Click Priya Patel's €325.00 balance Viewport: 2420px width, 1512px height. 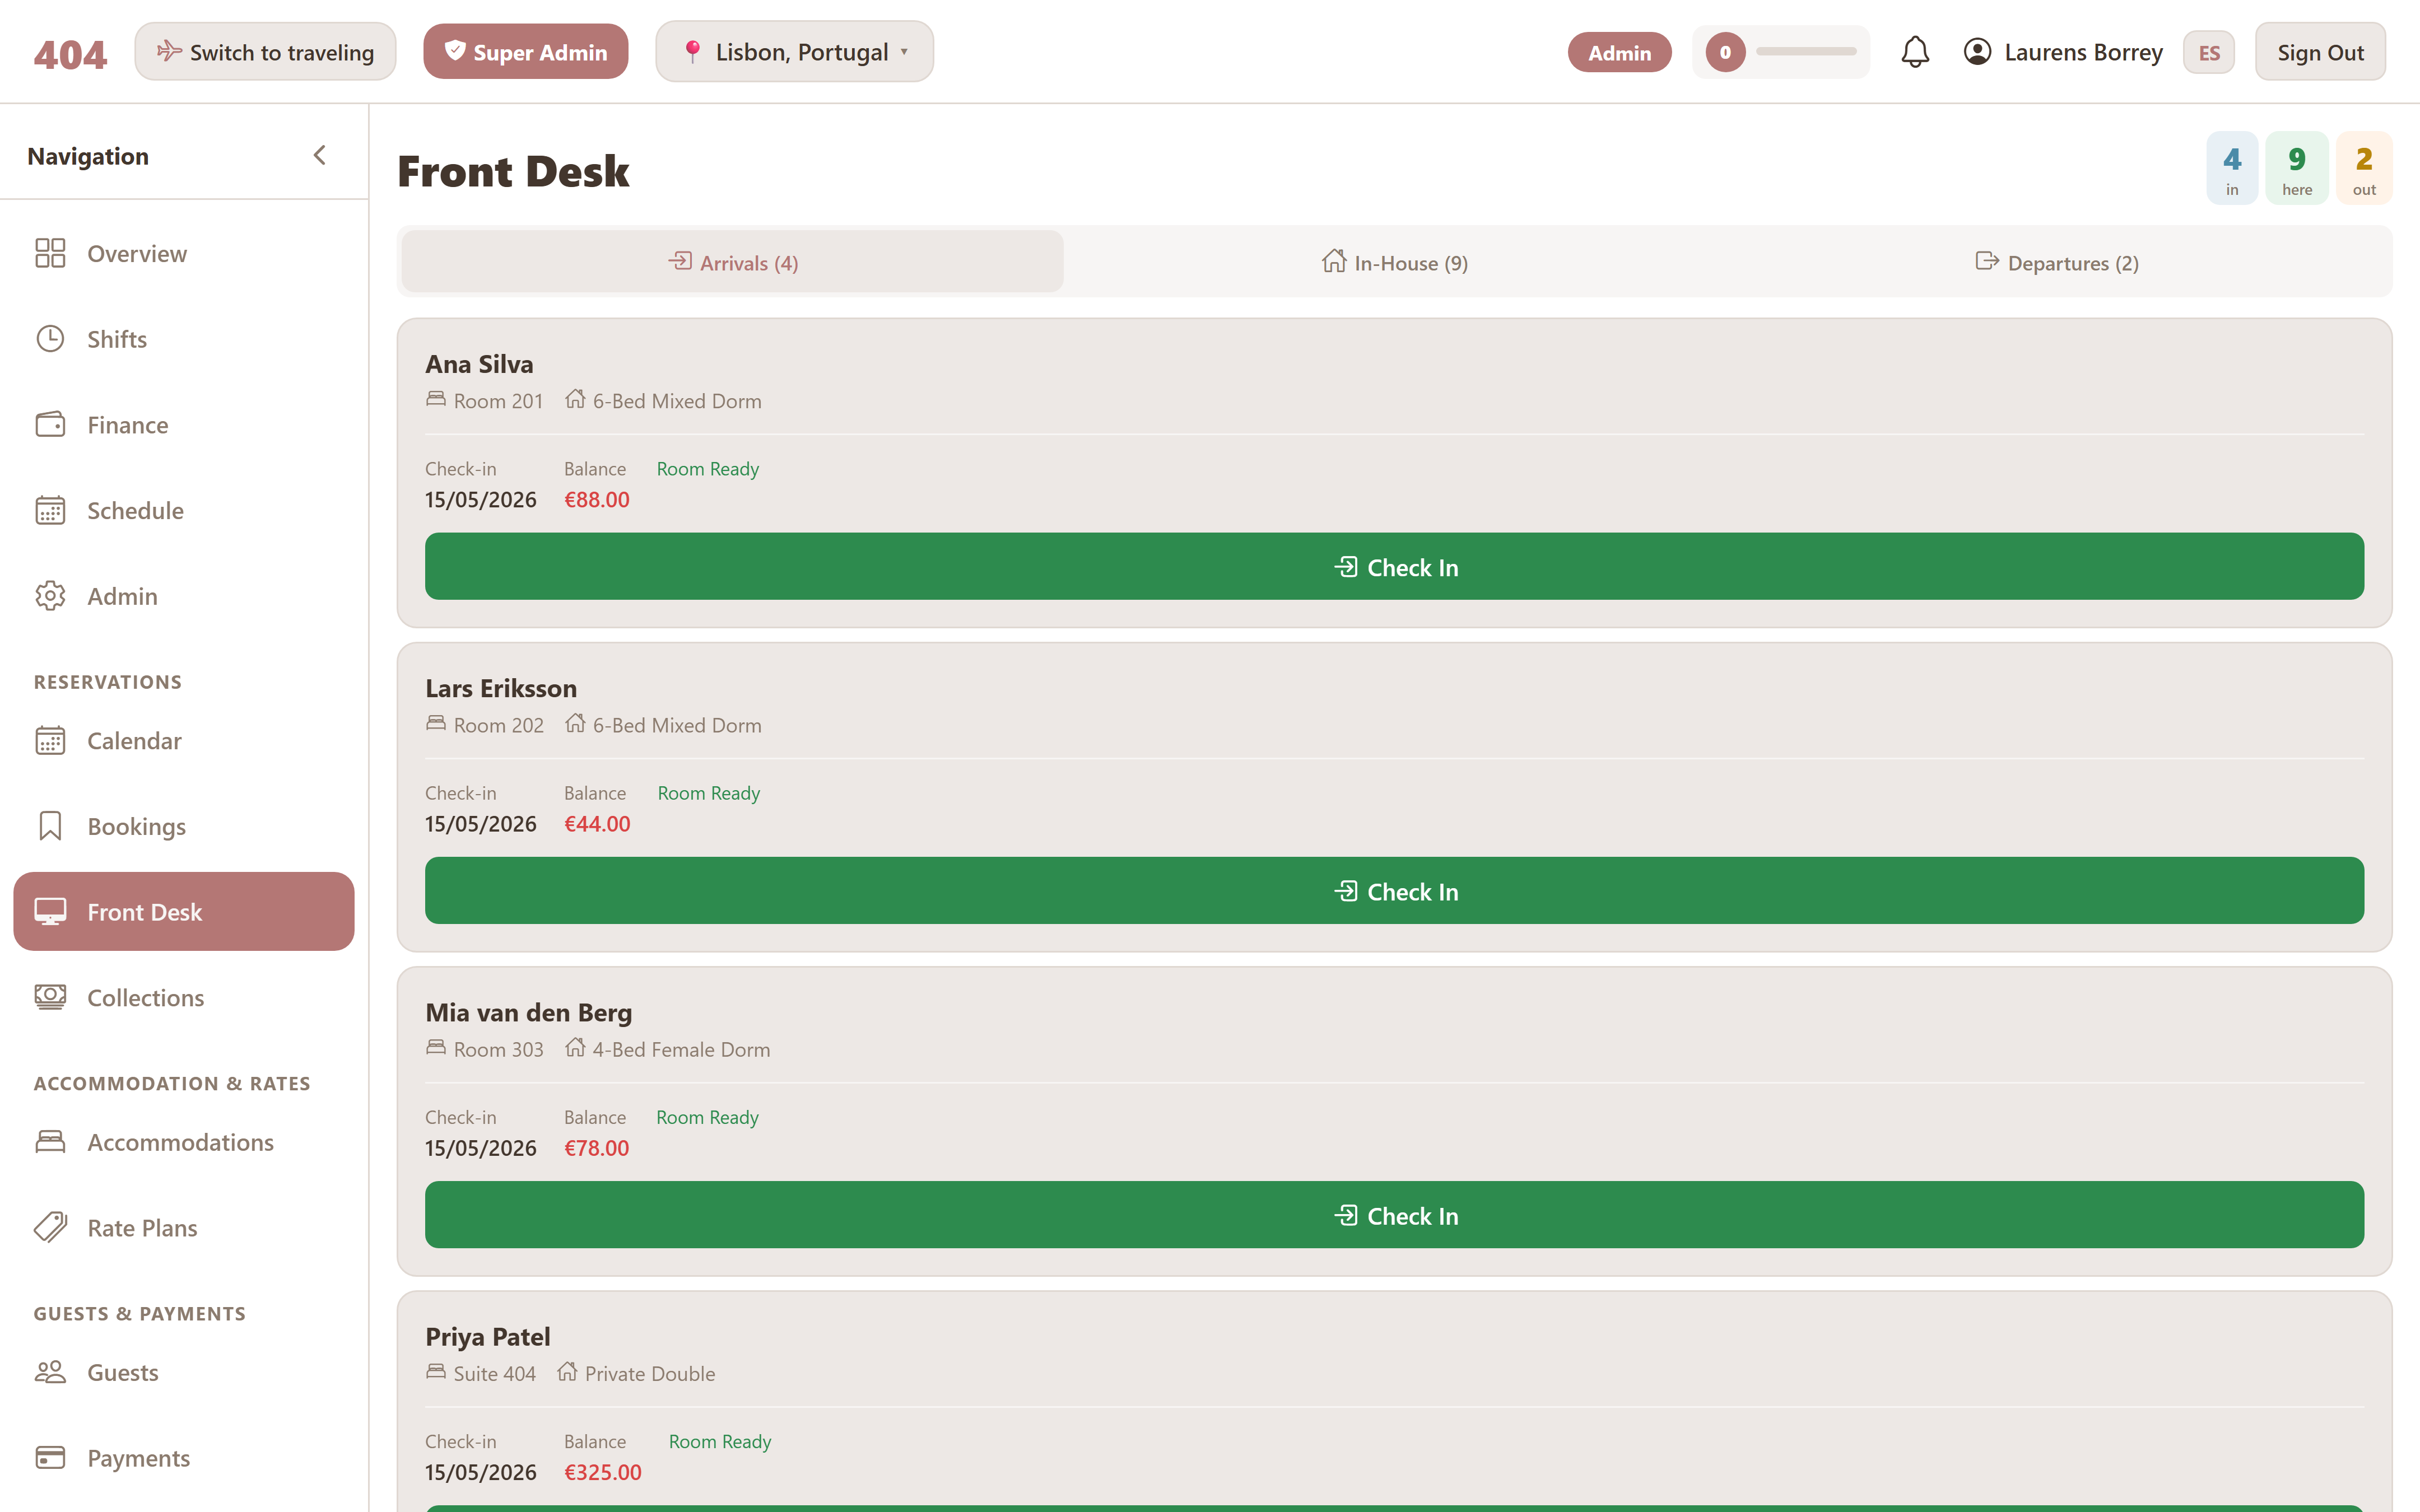[x=603, y=1472]
